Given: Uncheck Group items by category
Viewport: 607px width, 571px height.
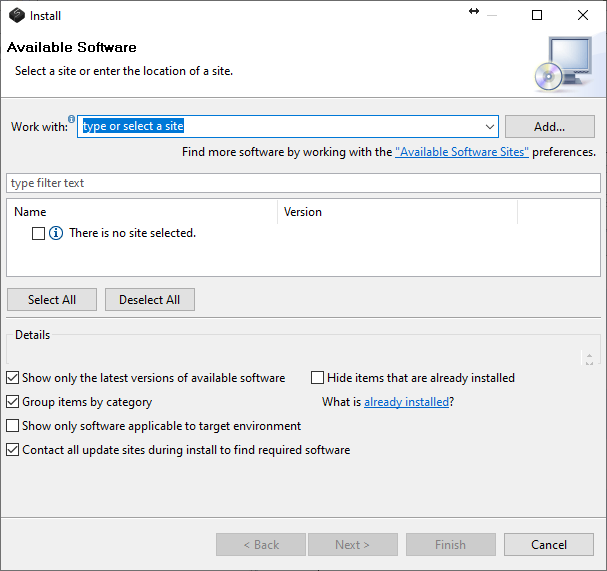Looking at the screenshot, I should tap(13, 402).
